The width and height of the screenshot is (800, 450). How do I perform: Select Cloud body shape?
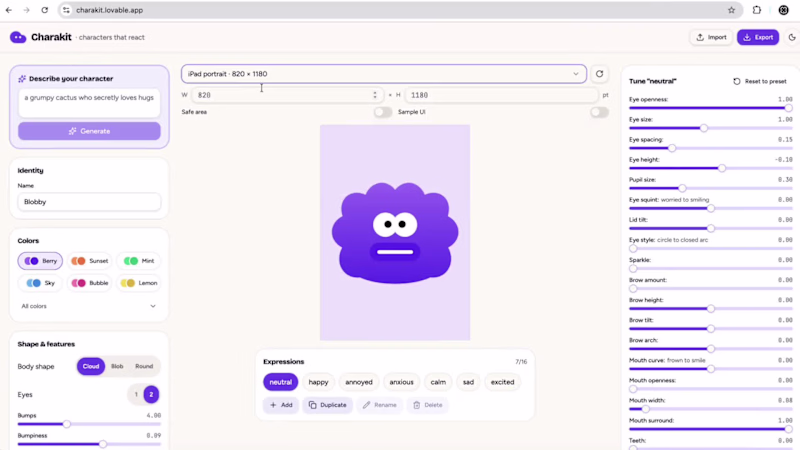click(91, 366)
